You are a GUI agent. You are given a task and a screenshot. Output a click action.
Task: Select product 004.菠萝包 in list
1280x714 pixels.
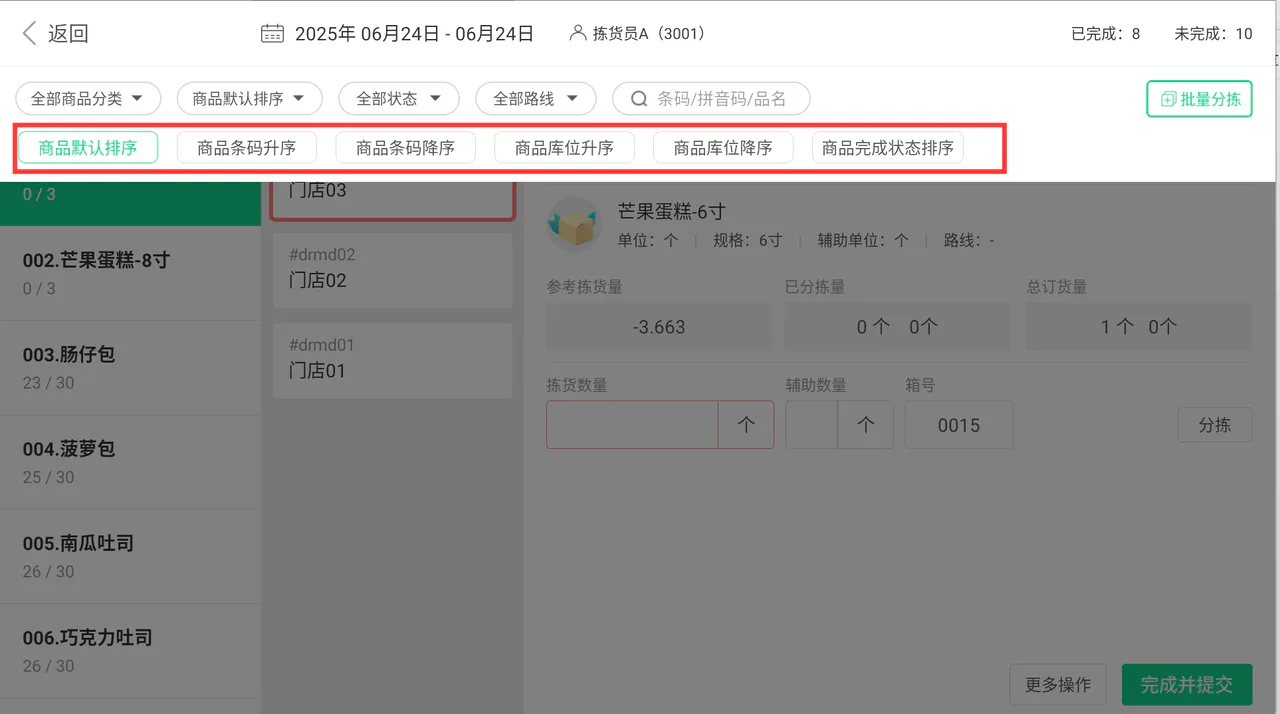tap(130, 462)
